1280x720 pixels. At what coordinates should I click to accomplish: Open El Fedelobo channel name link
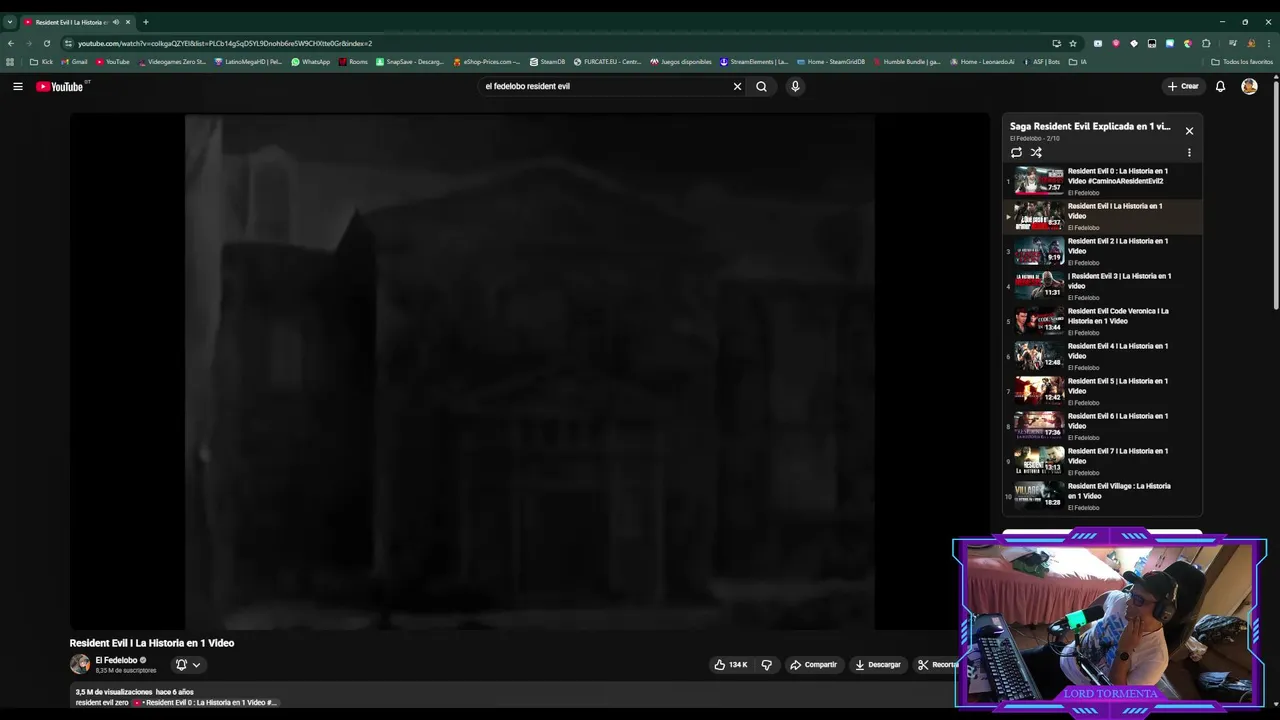(116, 660)
